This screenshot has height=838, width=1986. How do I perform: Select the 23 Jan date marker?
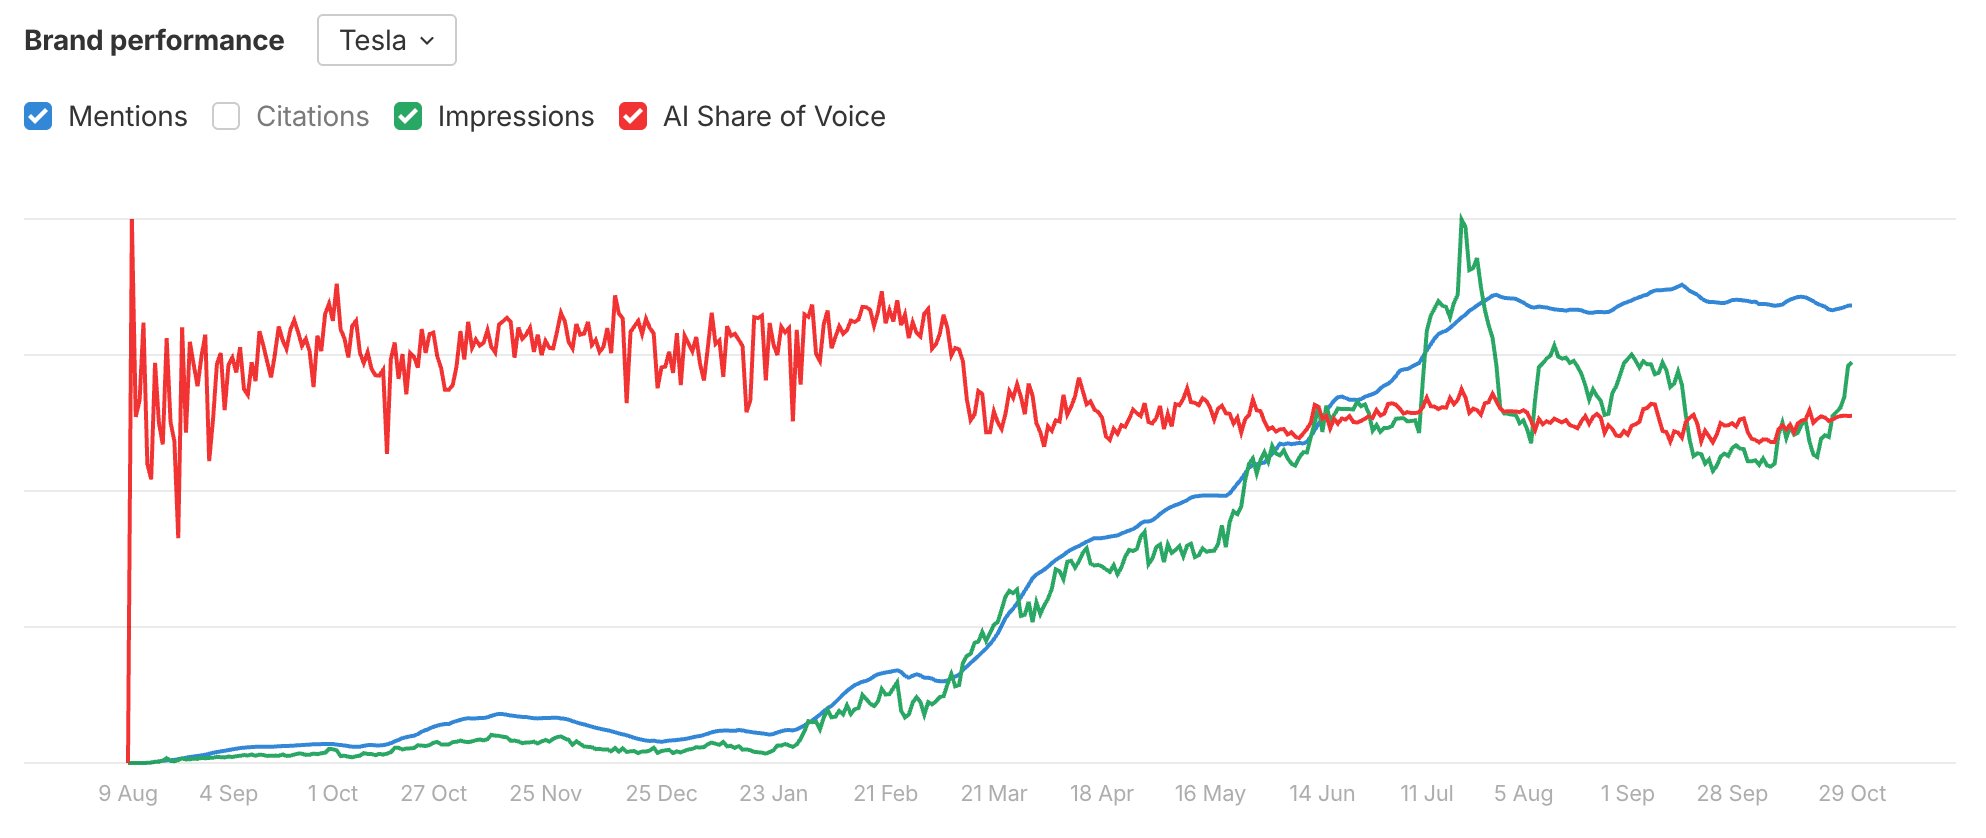click(773, 793)
